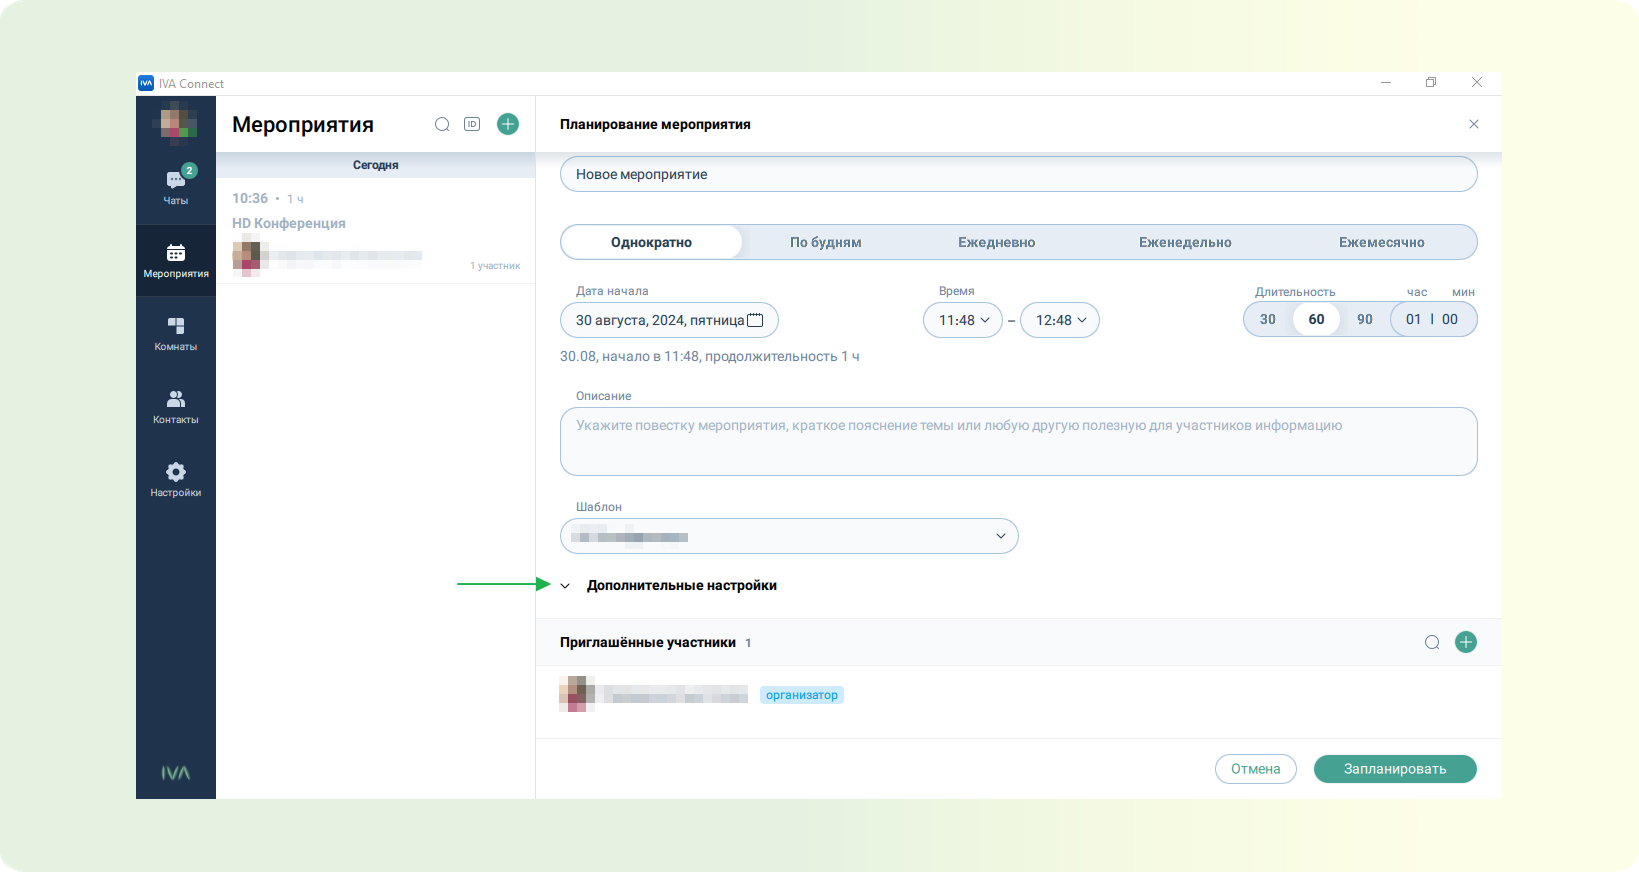Click the green plus to add event
This screenshot has width=1639, height=872.
(508, 124)
